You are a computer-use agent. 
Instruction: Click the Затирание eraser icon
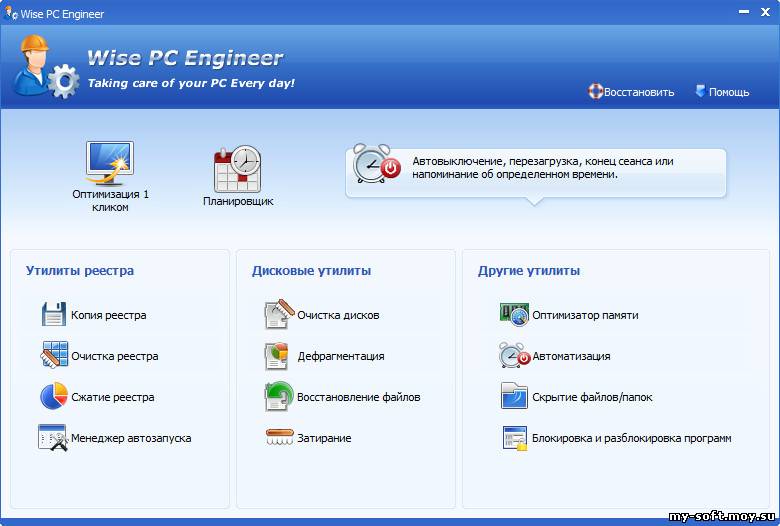coord(280,437)
